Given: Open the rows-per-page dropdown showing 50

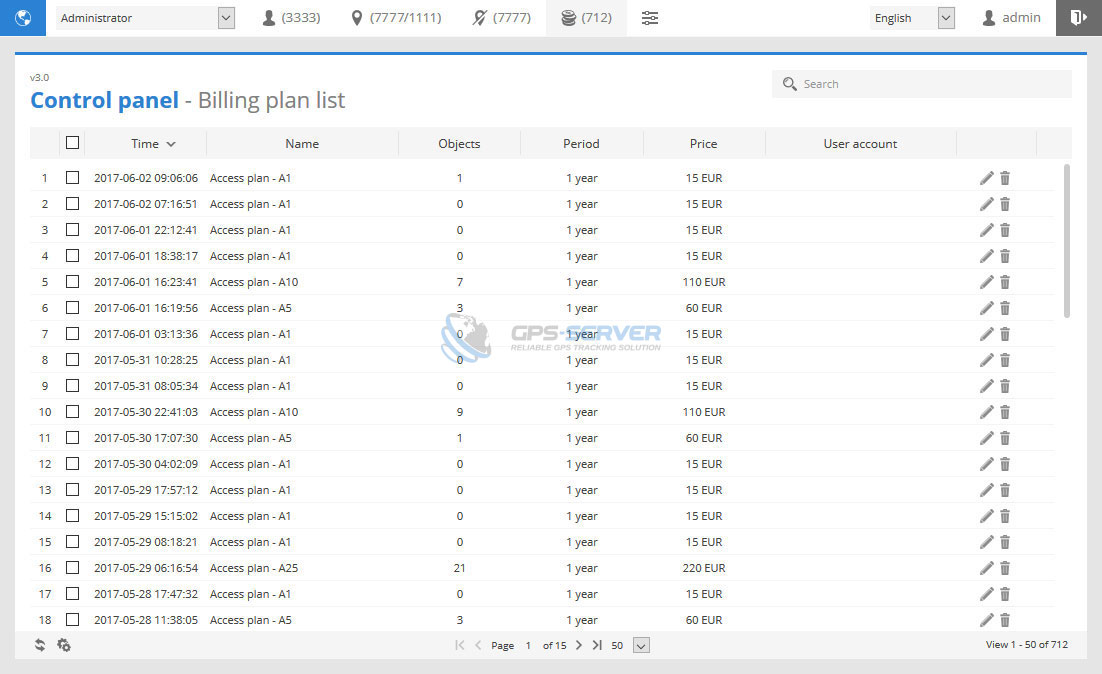Looking at the screenshot, I should click(641, 645).
